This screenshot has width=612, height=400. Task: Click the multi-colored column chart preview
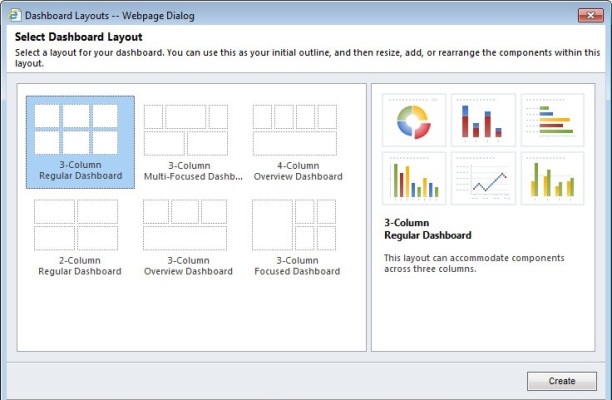412,178
